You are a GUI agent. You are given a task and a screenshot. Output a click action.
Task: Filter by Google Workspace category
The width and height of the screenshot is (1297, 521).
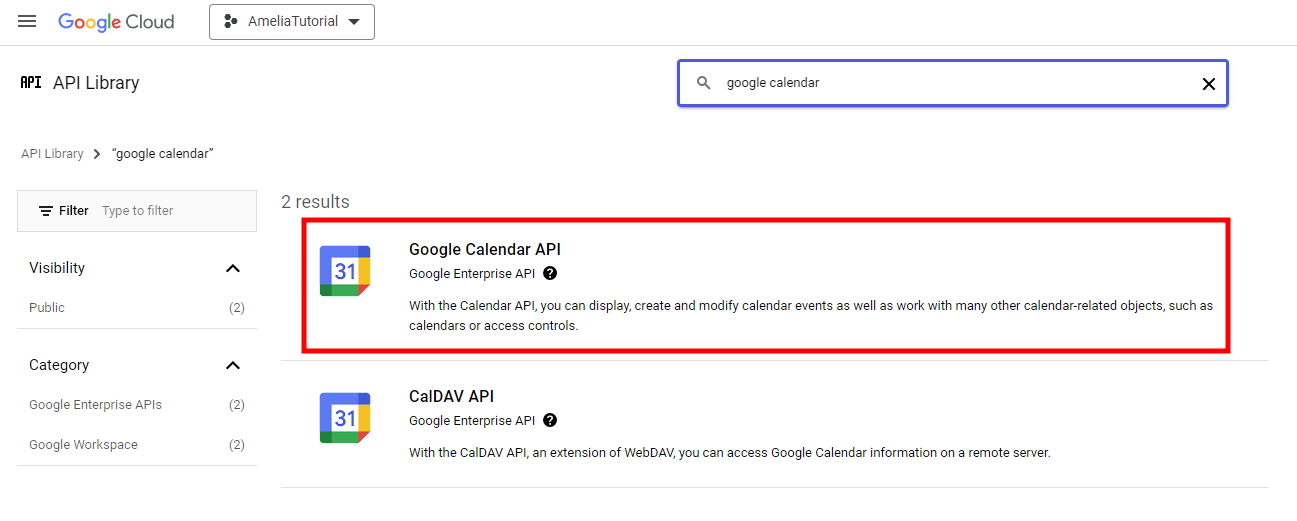(x=83, y=445)
